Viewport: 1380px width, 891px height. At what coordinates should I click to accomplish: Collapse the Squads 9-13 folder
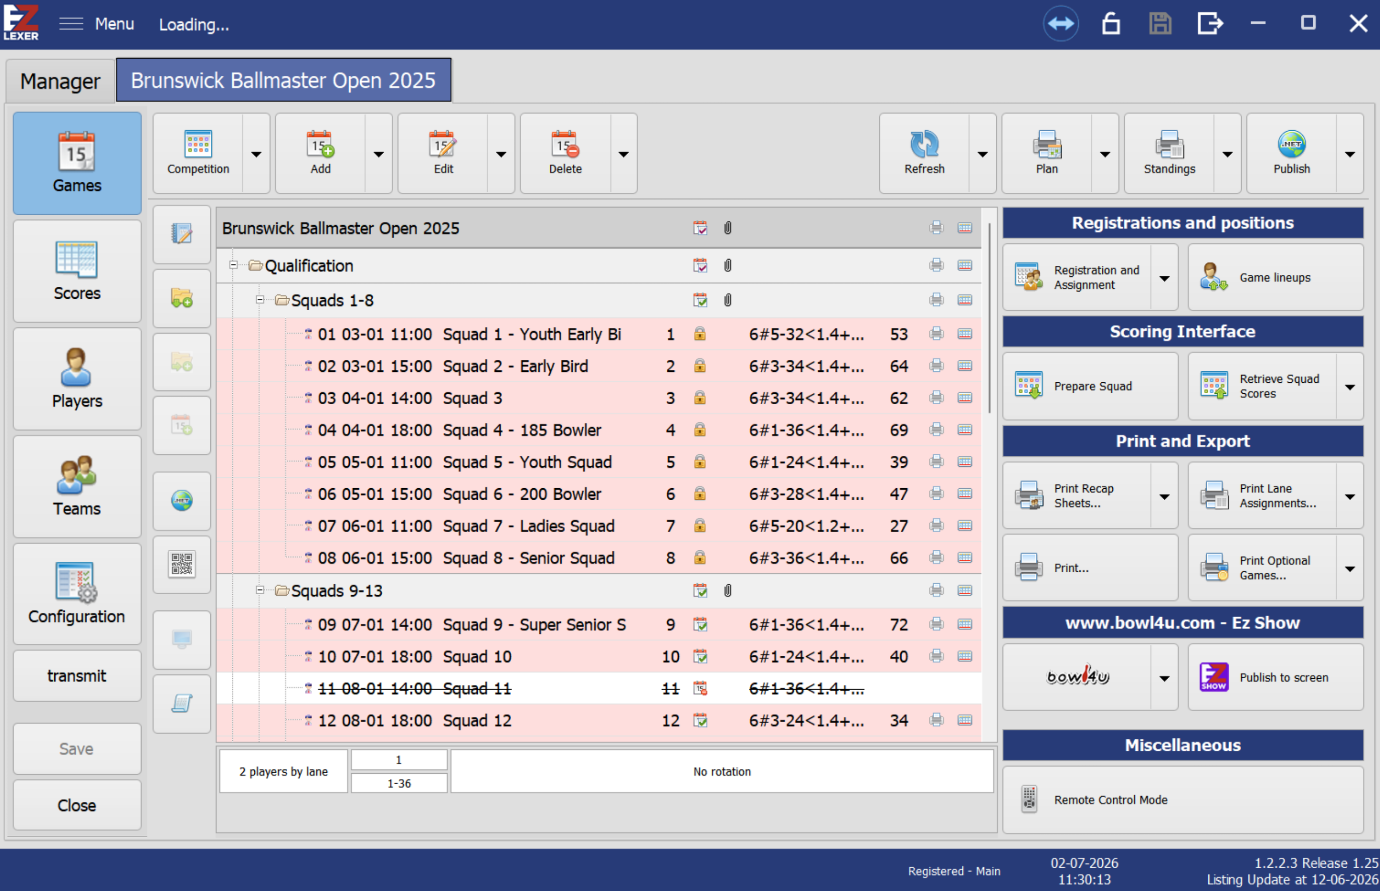[260, 591]
